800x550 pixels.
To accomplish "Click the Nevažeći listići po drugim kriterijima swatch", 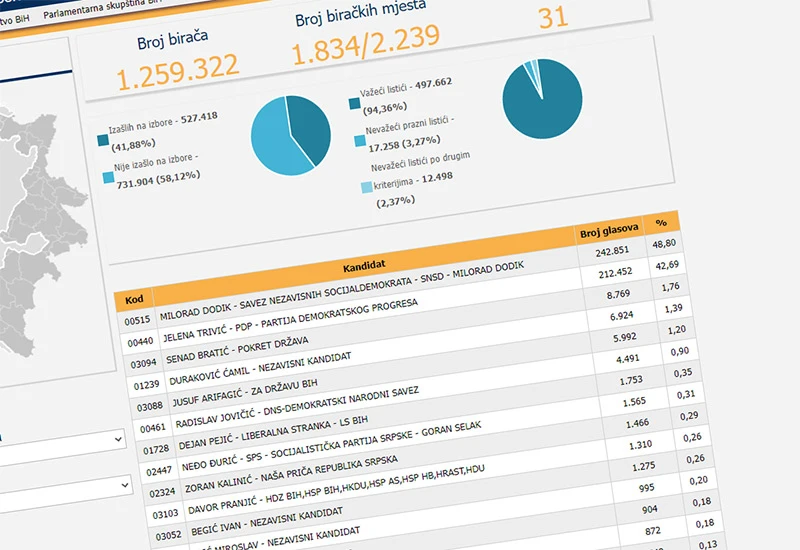I will [366, 187].
